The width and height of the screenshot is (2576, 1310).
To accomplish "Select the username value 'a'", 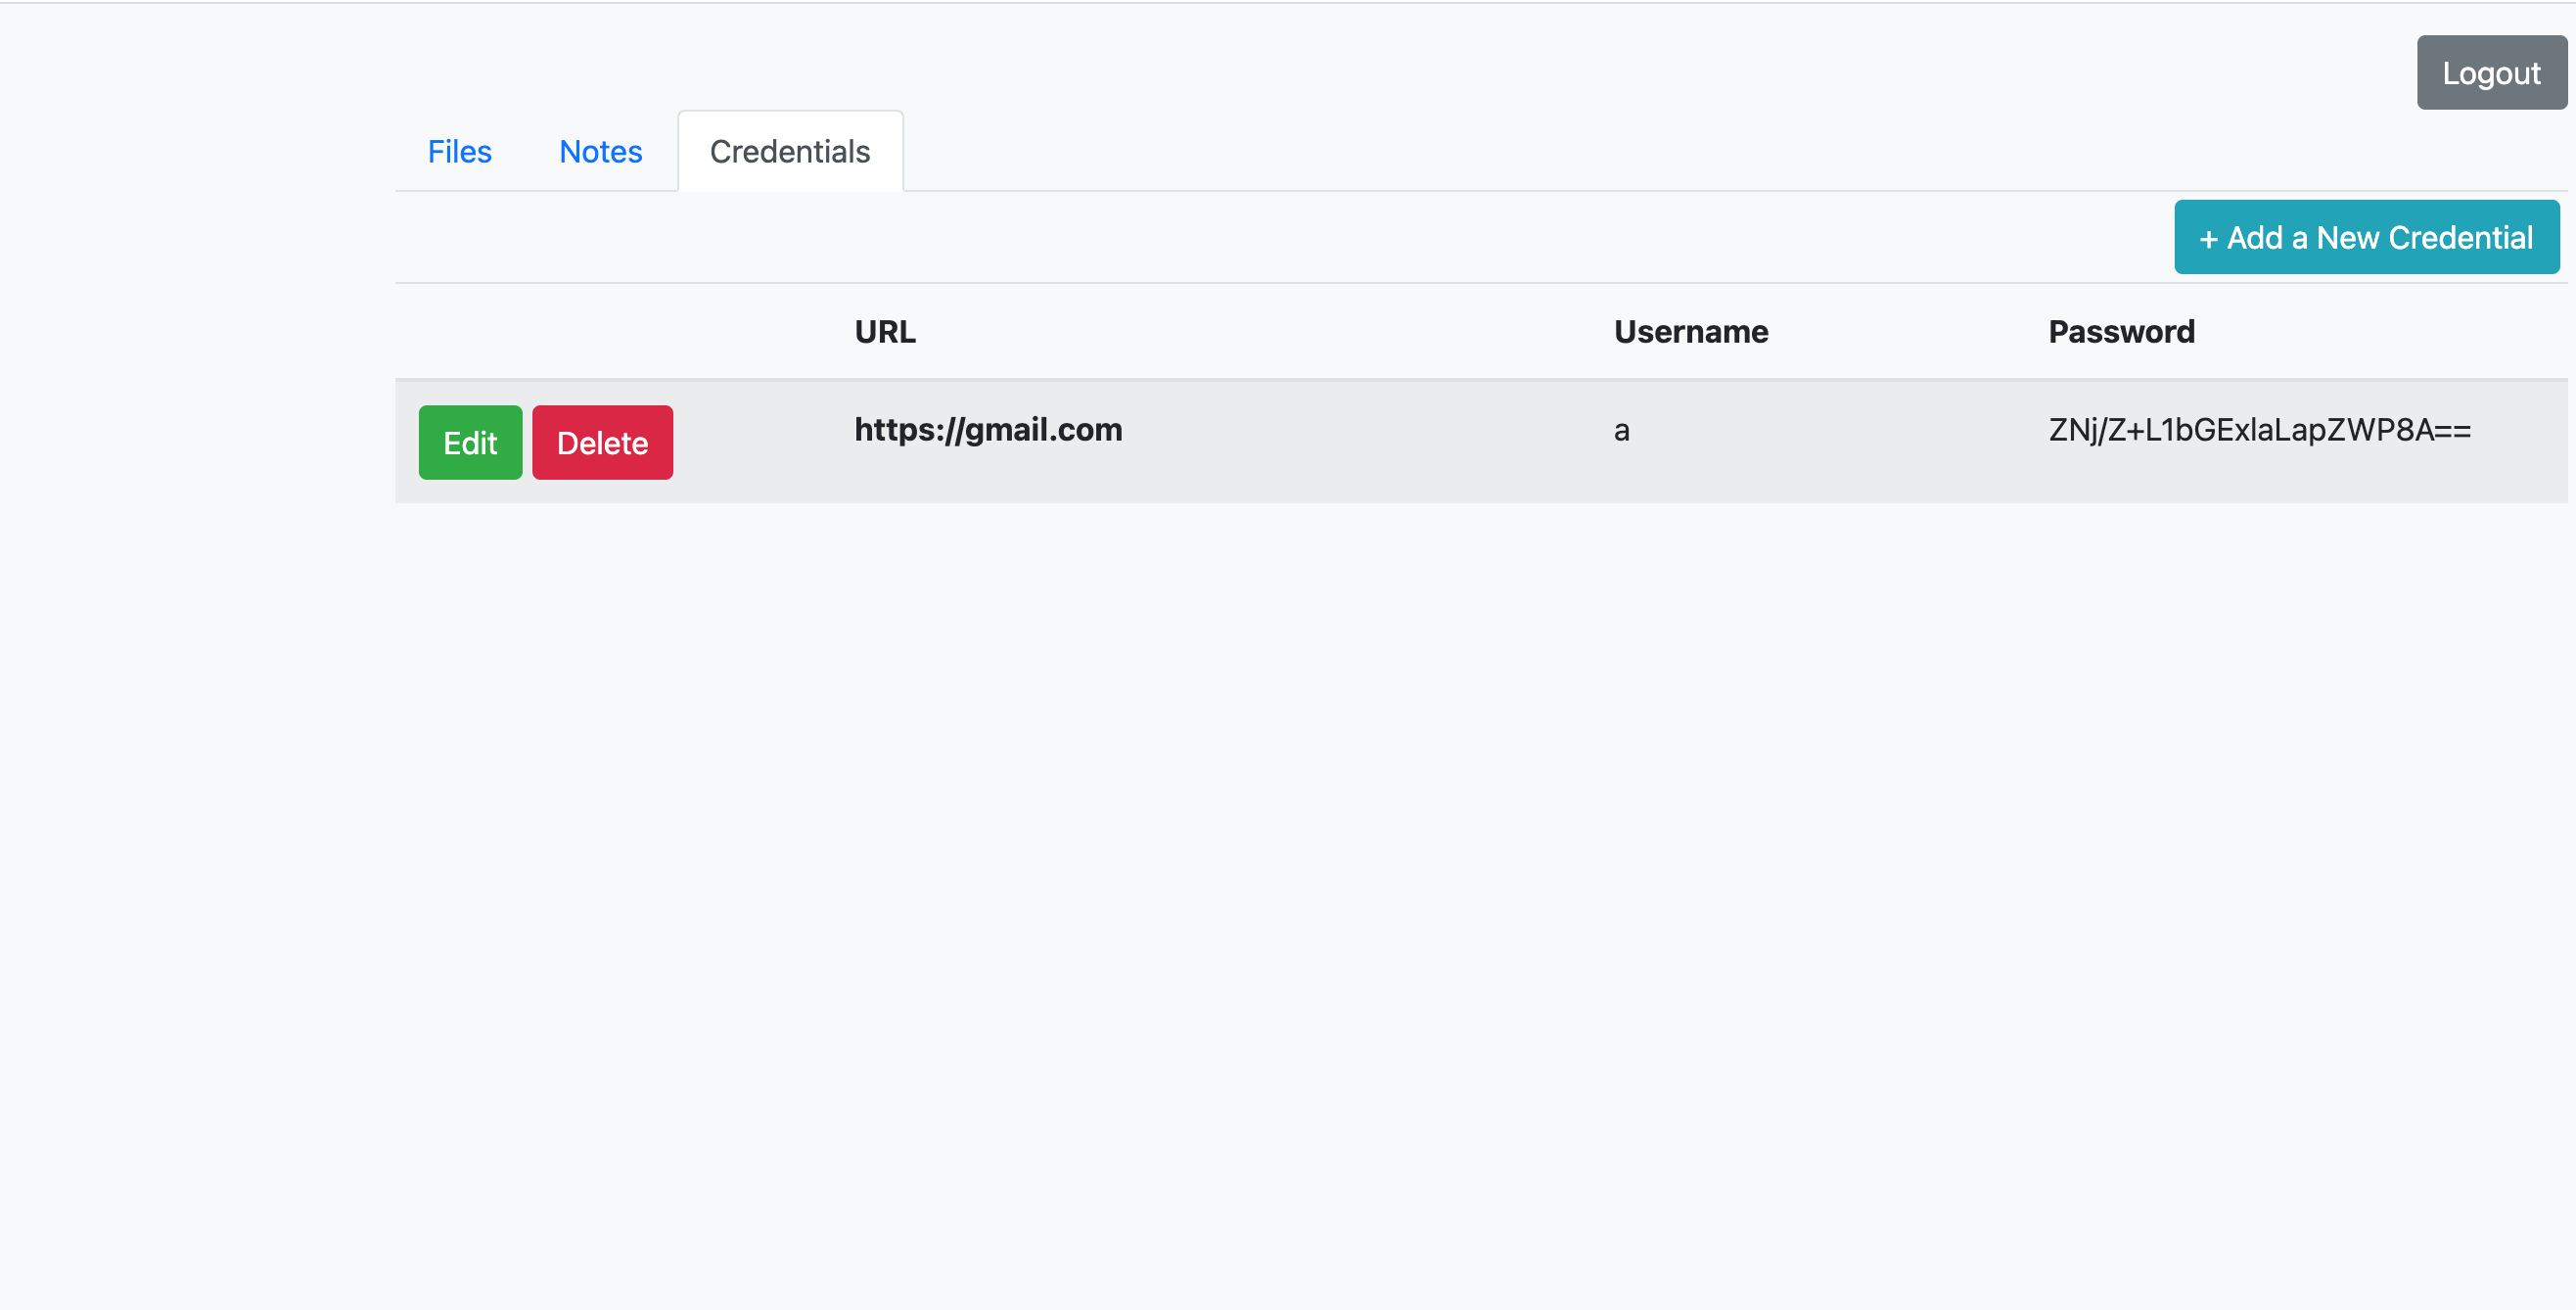I will coord(1621,430).
